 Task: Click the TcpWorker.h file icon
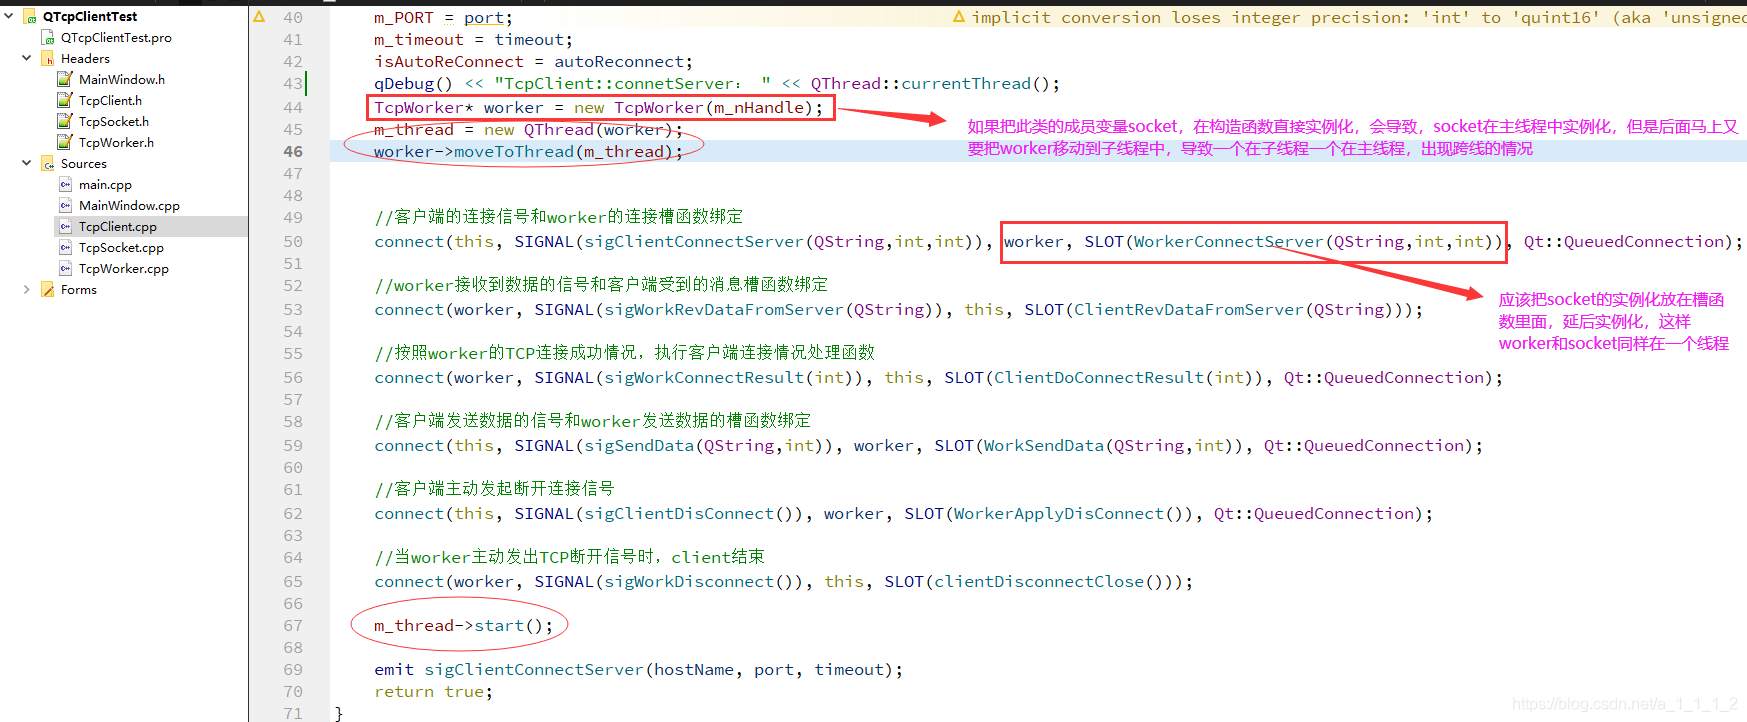(65, 142)
